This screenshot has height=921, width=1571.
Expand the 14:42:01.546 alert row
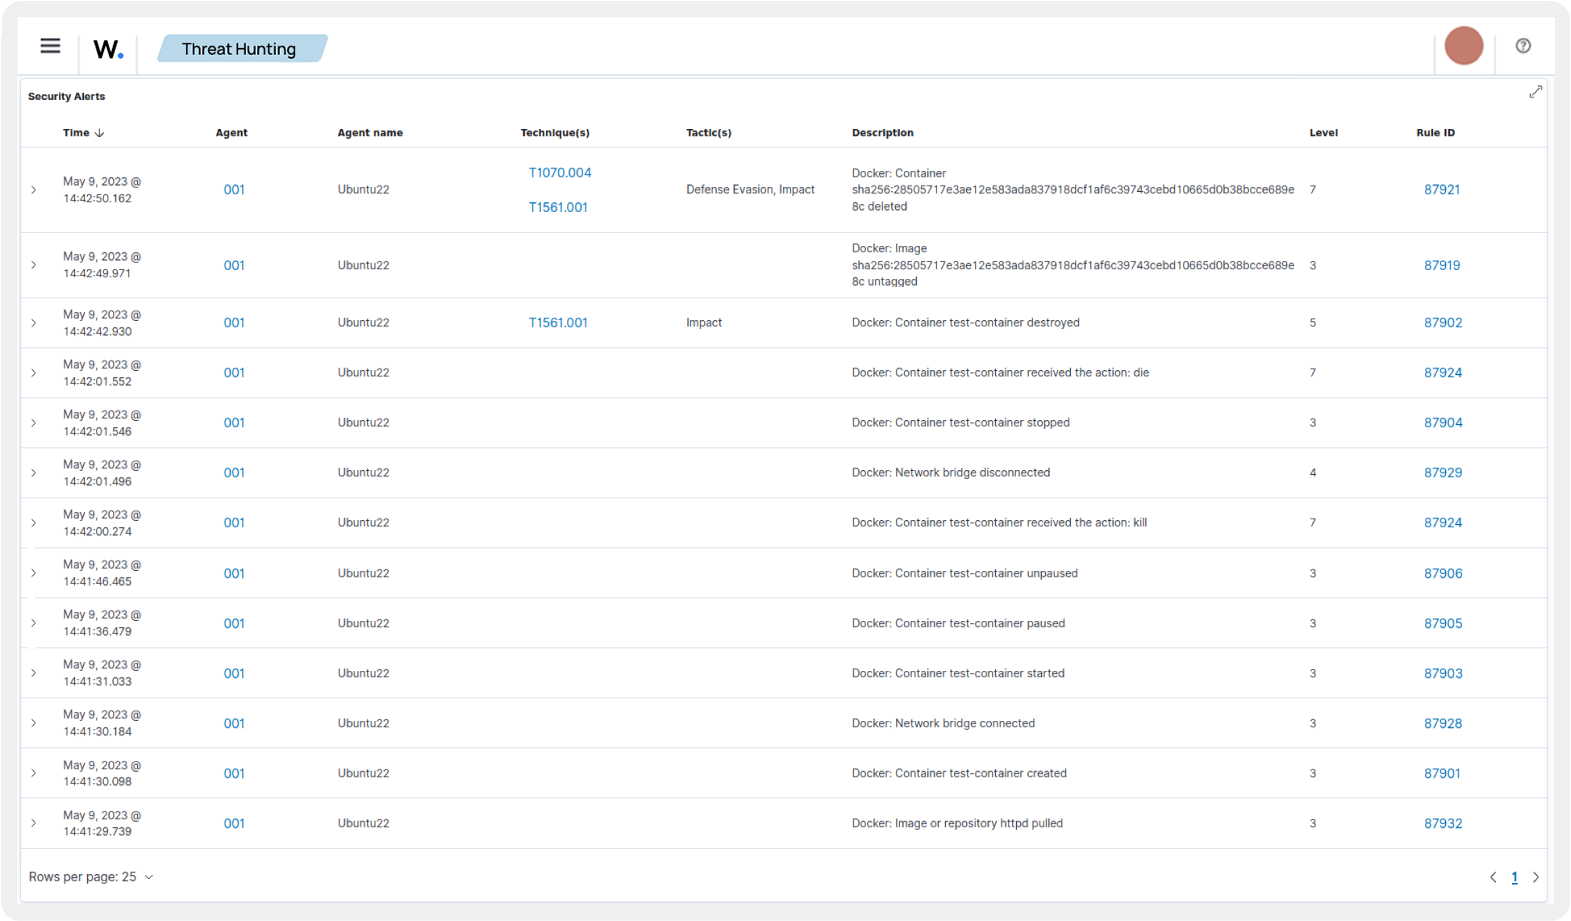tap(34, 423)
